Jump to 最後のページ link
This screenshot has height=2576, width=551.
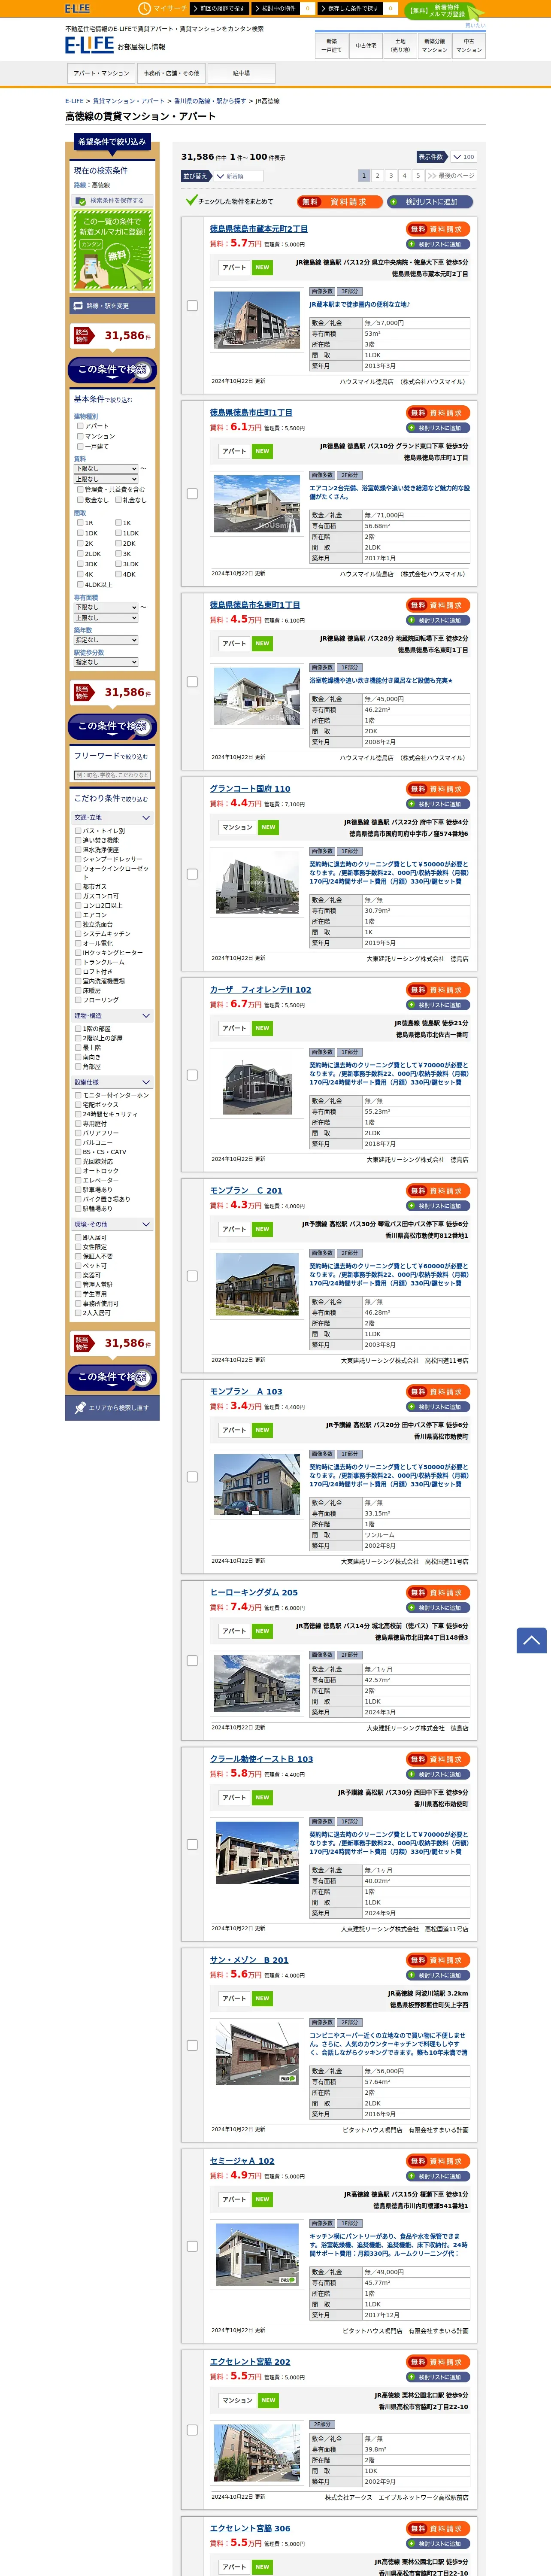[451, 175]
